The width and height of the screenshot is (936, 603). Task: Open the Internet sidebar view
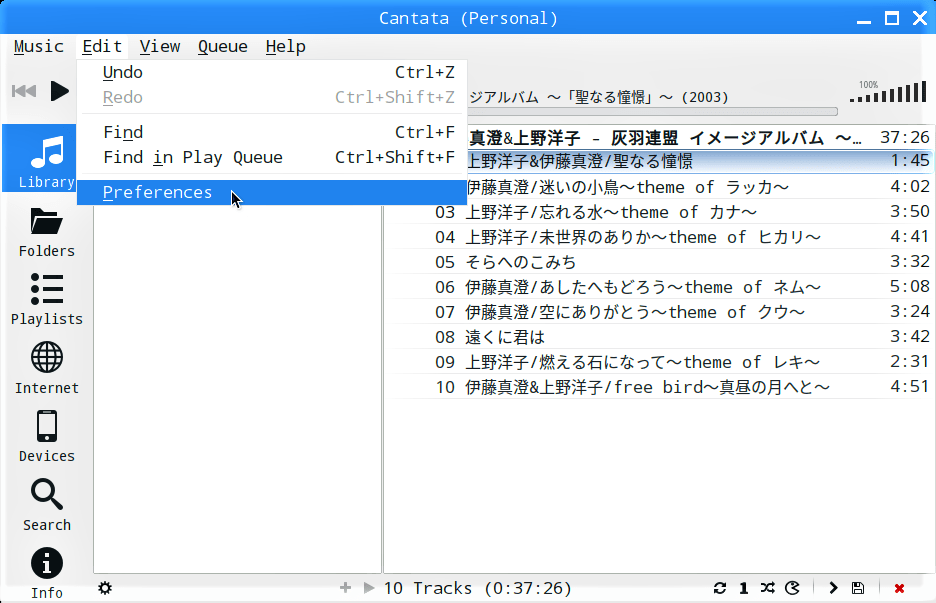pos(47,368)
